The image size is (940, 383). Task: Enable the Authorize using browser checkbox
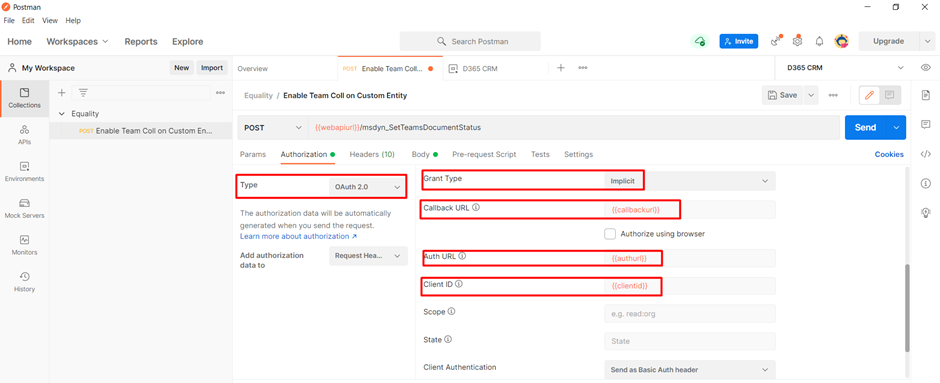point(610,234)
